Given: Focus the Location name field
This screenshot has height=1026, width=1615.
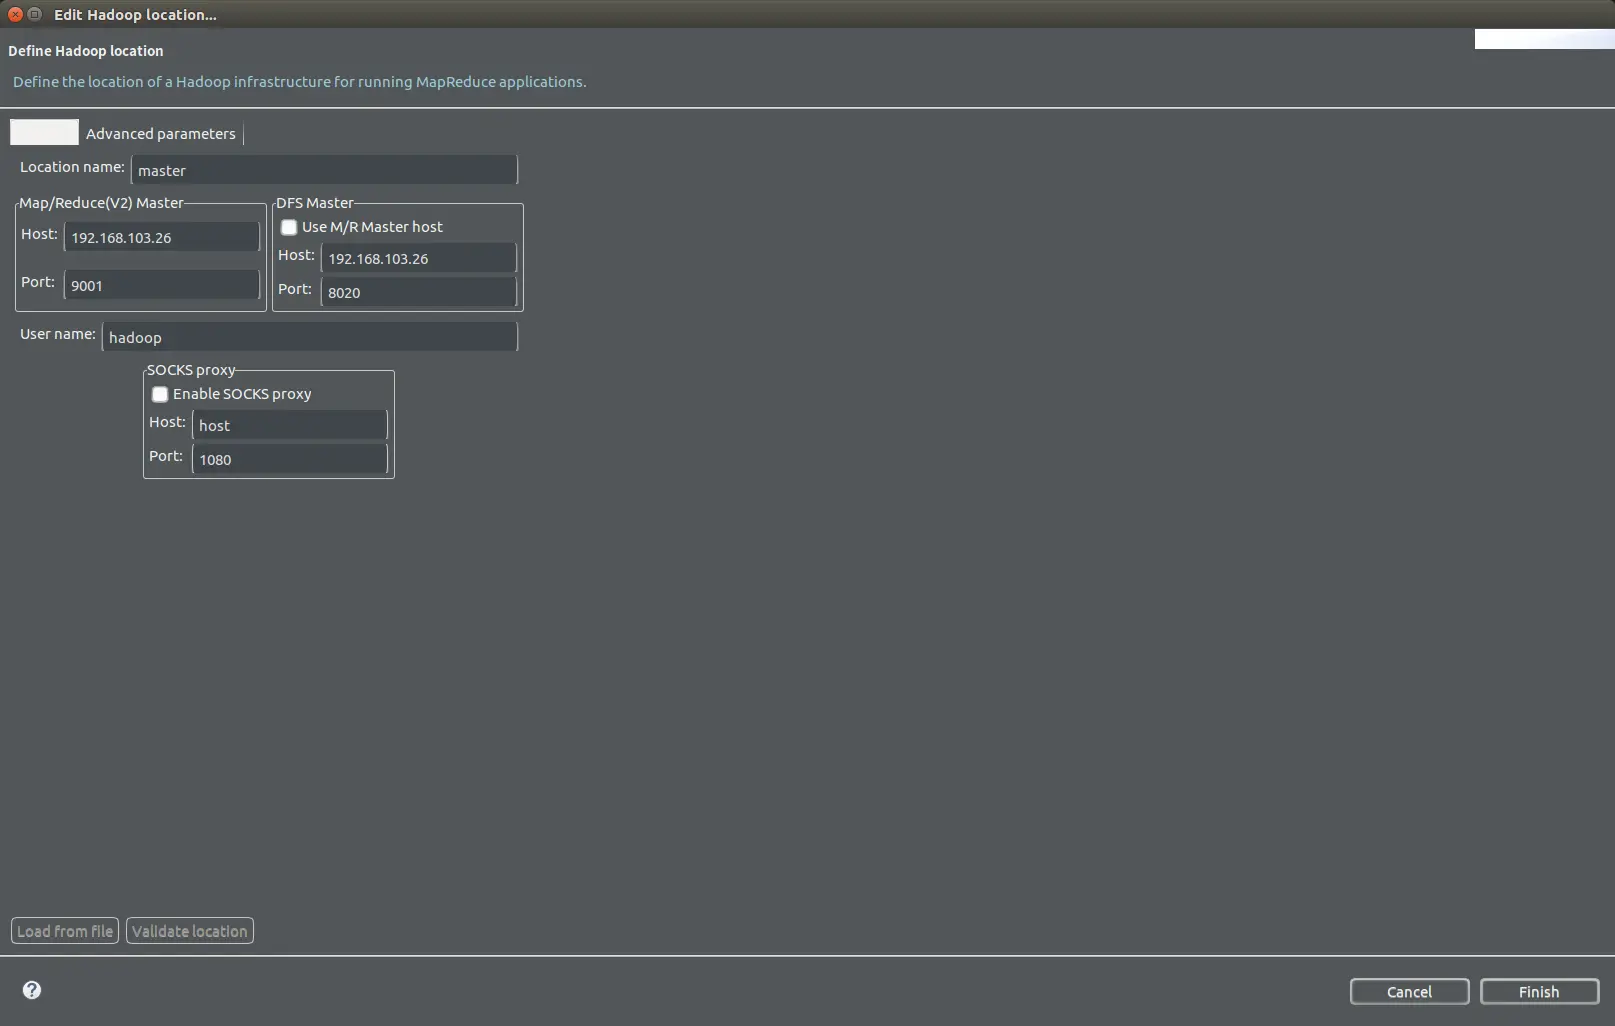Looking at the screenshot, I should tap(324, 170).
